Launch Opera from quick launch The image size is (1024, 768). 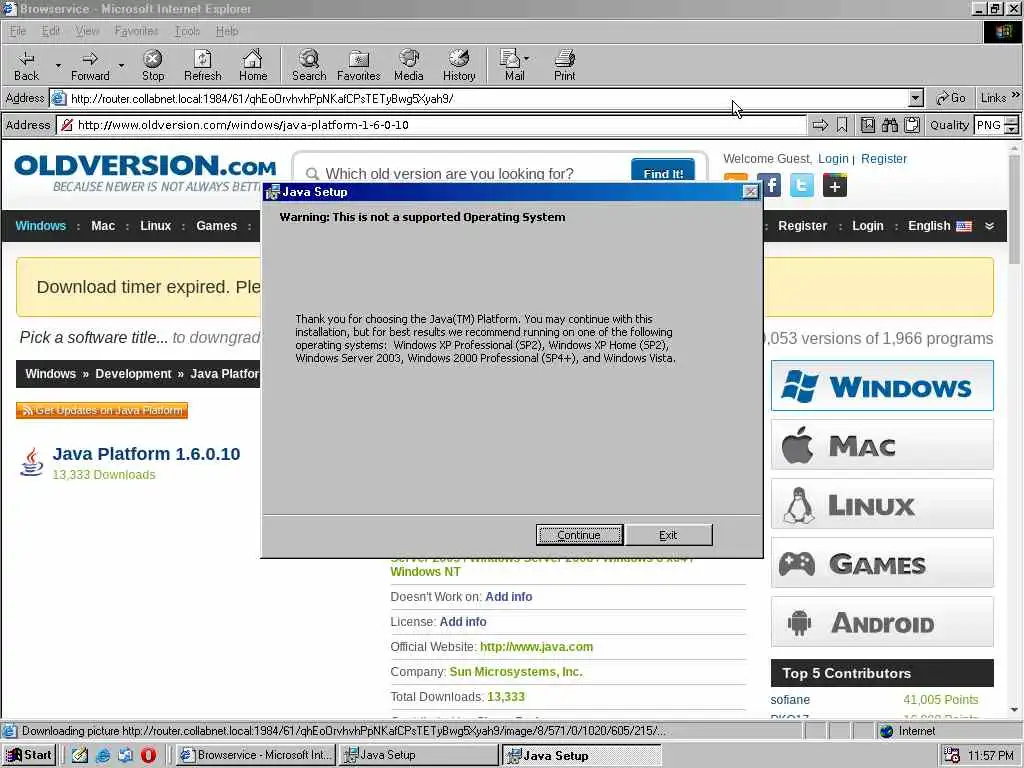[148, 755]
